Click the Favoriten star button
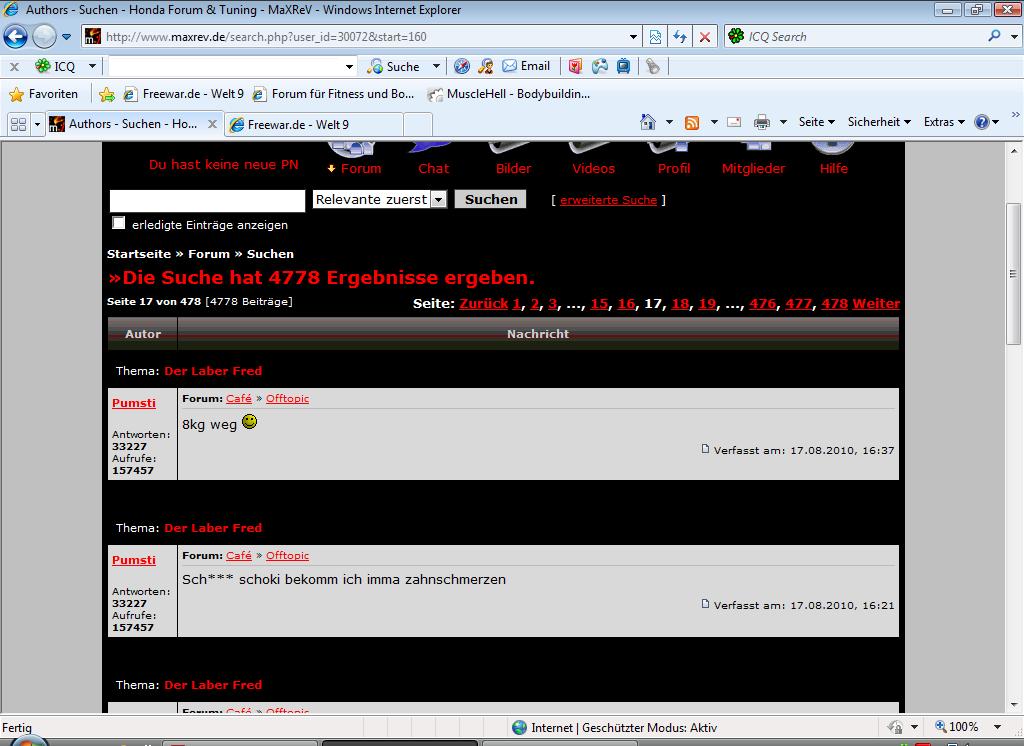 (x=44, y=94)
